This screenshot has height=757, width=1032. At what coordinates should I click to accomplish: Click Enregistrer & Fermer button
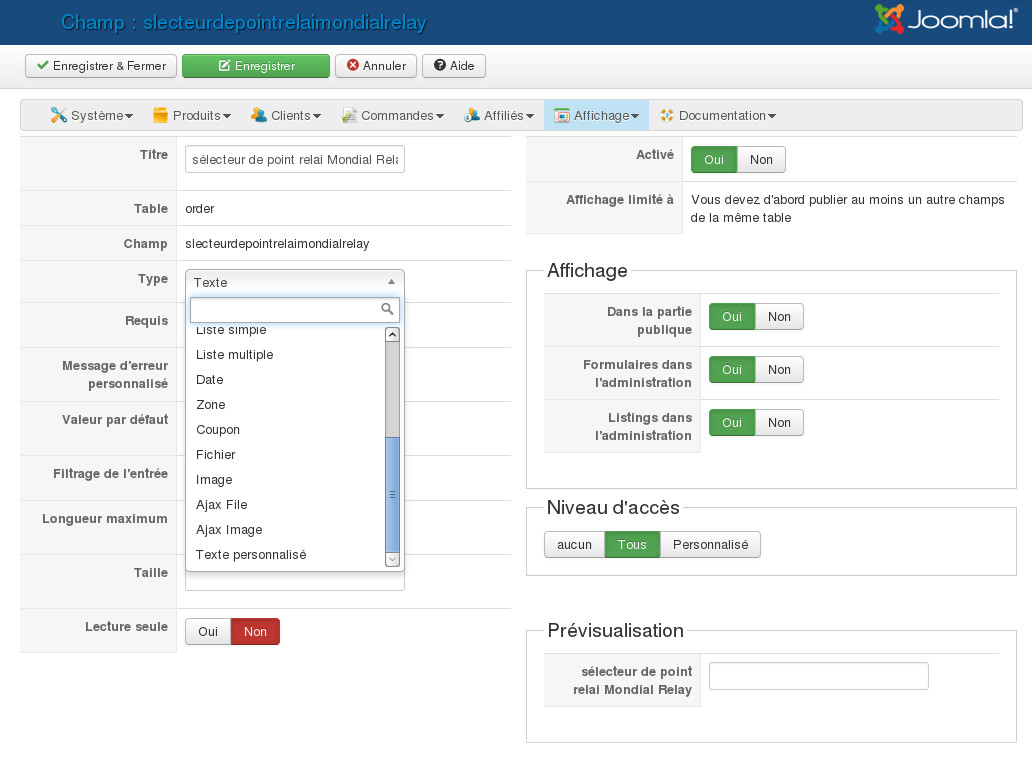(x=101, y=66)
